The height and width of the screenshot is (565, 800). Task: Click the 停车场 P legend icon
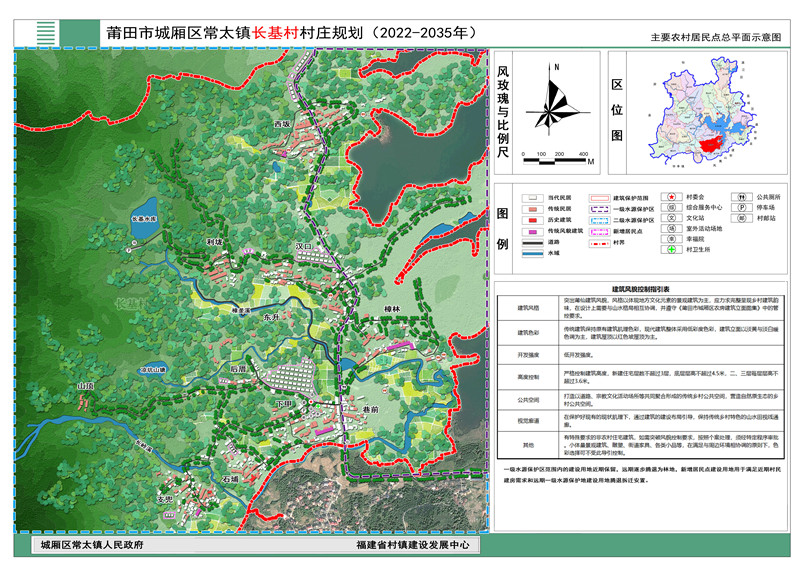click(x=742, y=208)
